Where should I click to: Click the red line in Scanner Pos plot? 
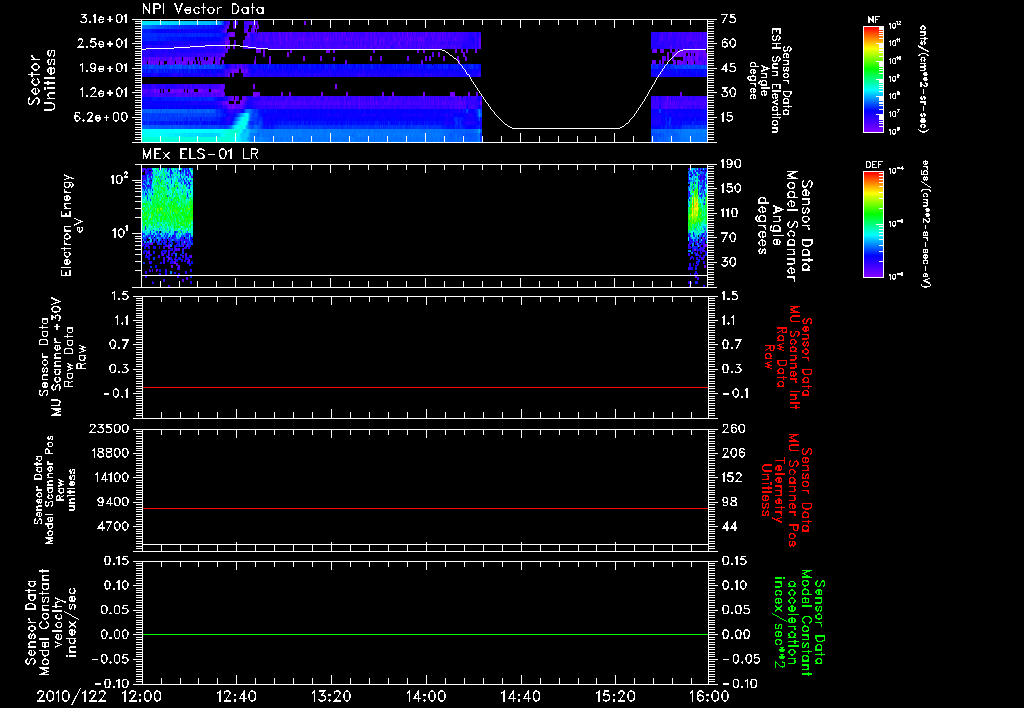pyautogui.click(x=425, y=508)
